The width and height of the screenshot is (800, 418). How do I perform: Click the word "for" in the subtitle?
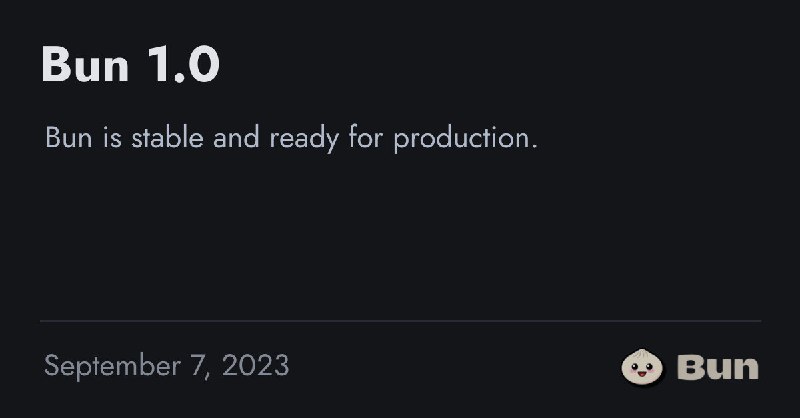pos(366,138)
